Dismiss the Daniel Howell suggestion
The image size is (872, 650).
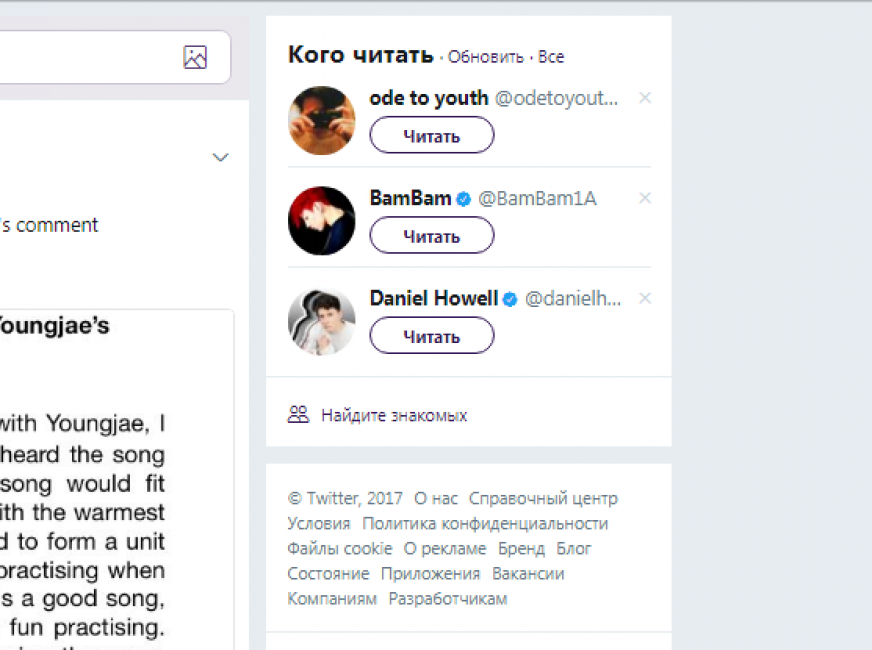(645, 299)
